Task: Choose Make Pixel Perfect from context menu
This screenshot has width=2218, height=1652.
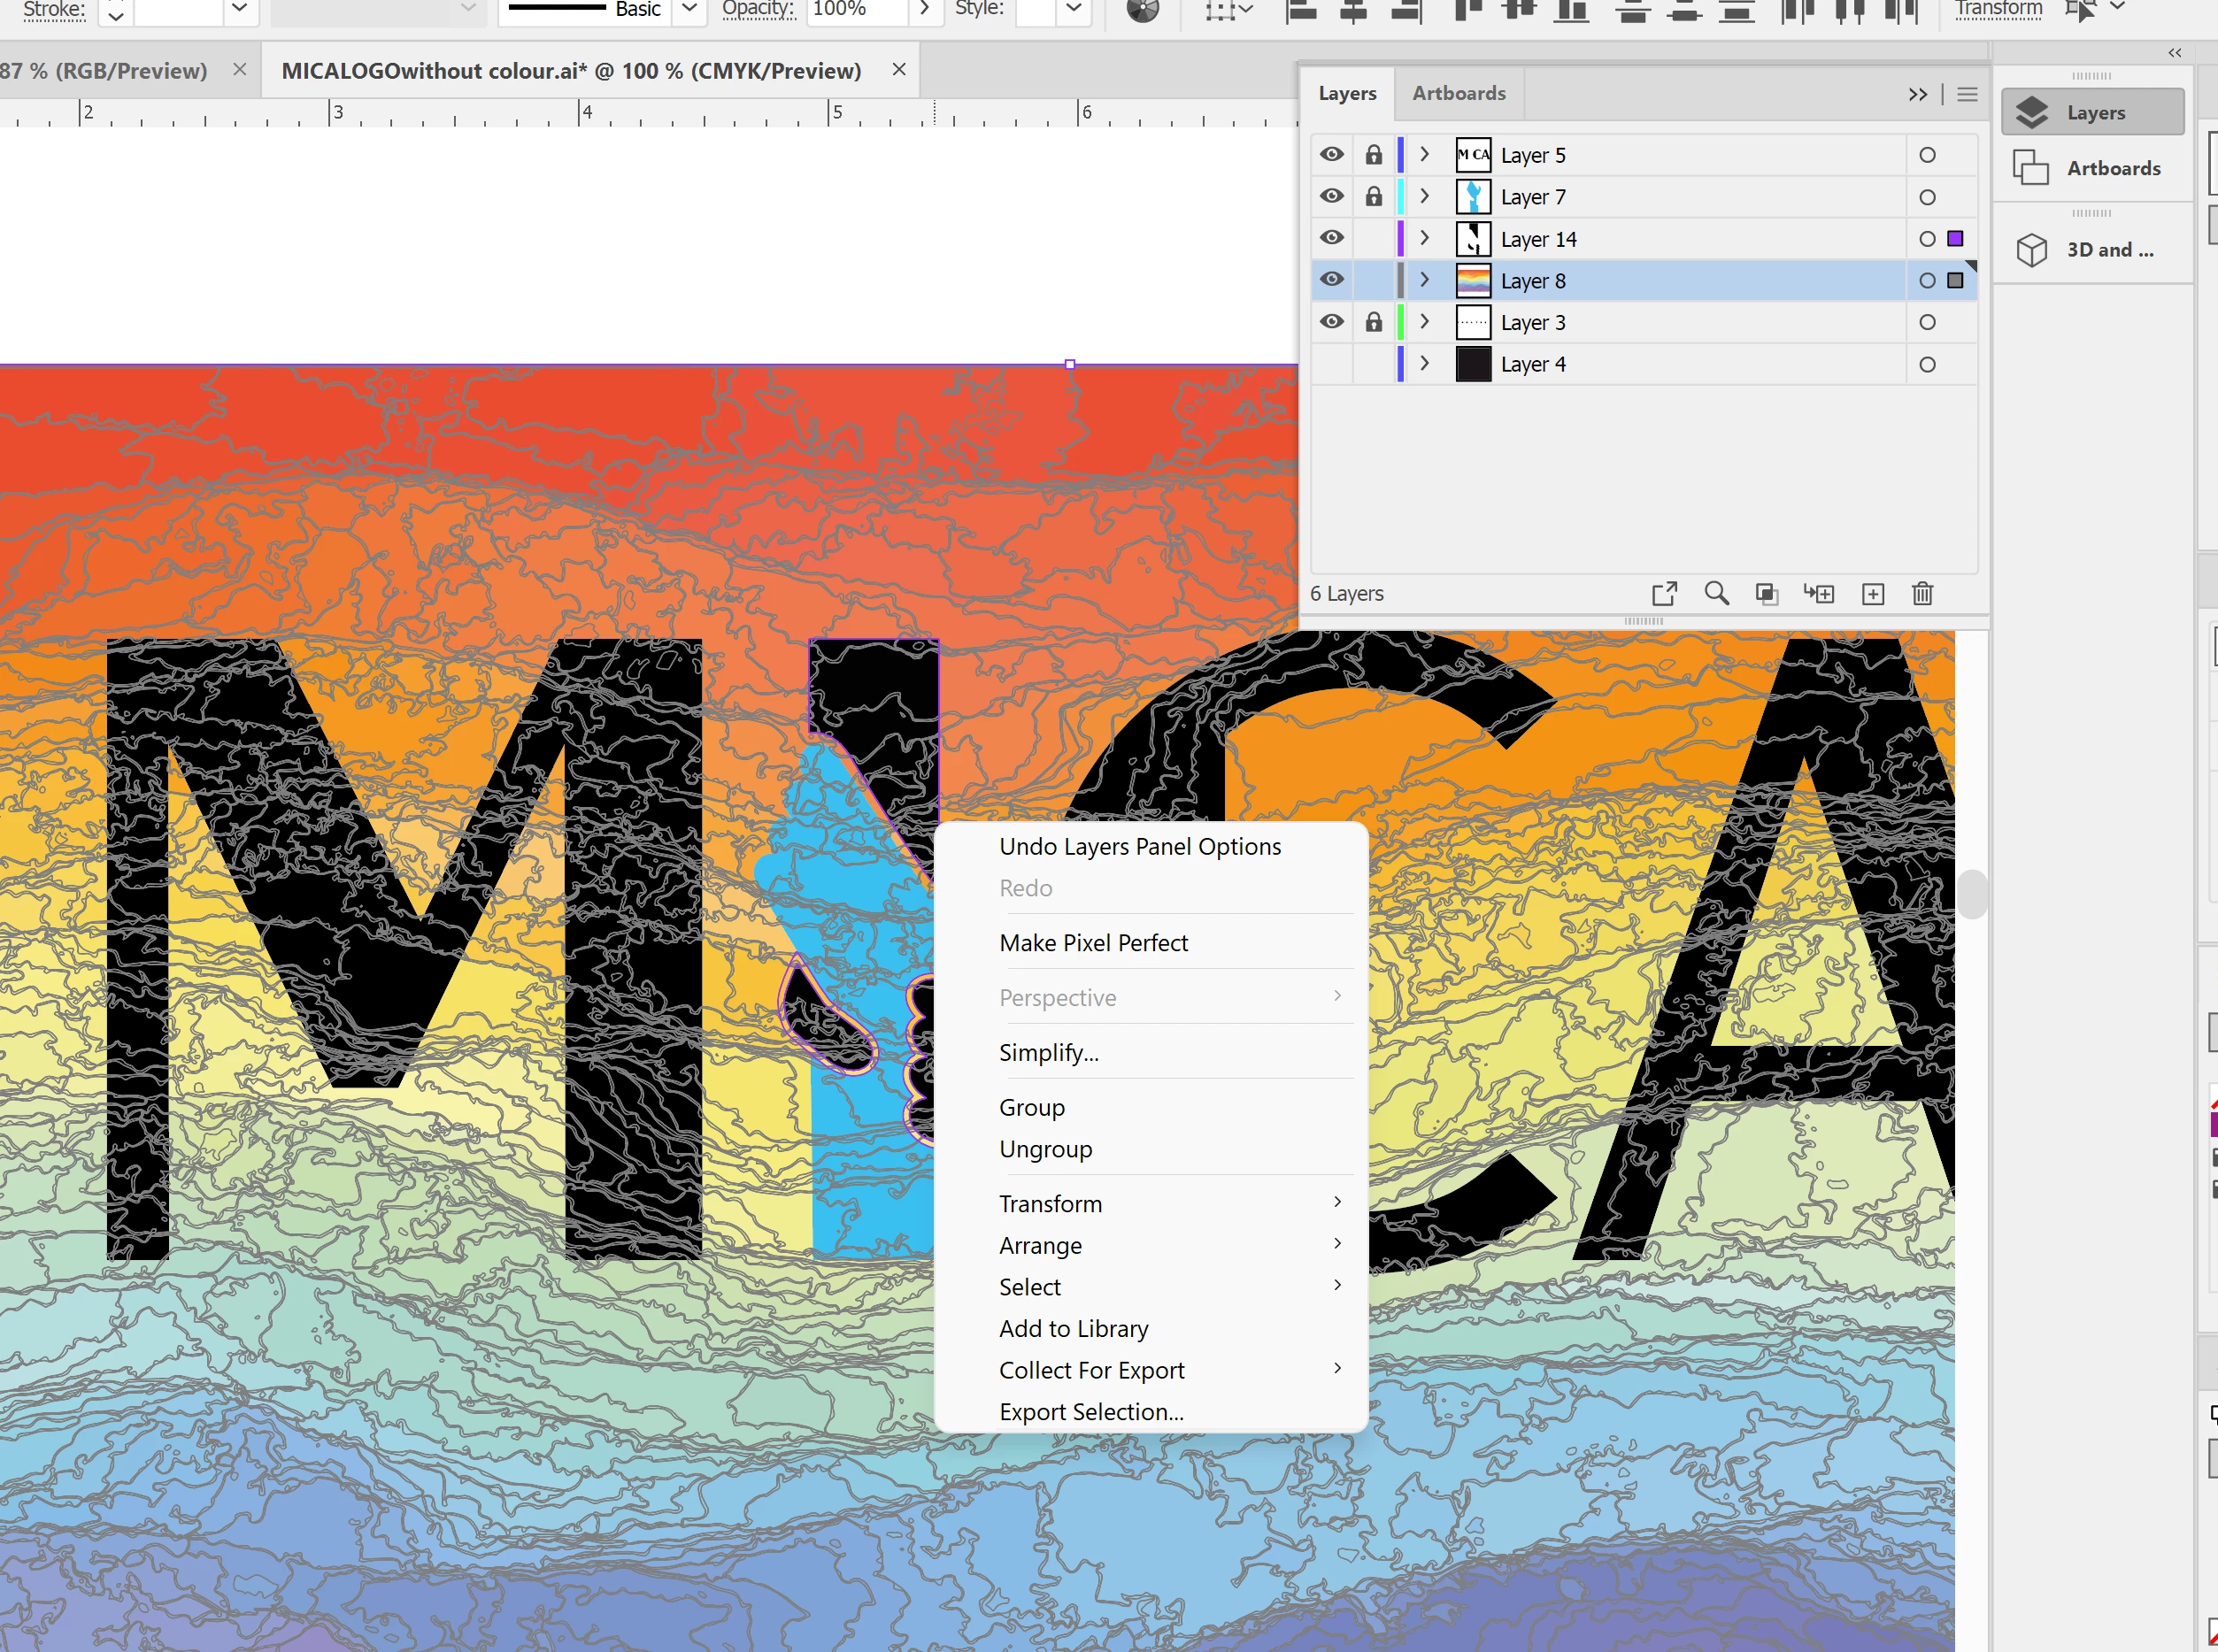Action: [1093, 943]
